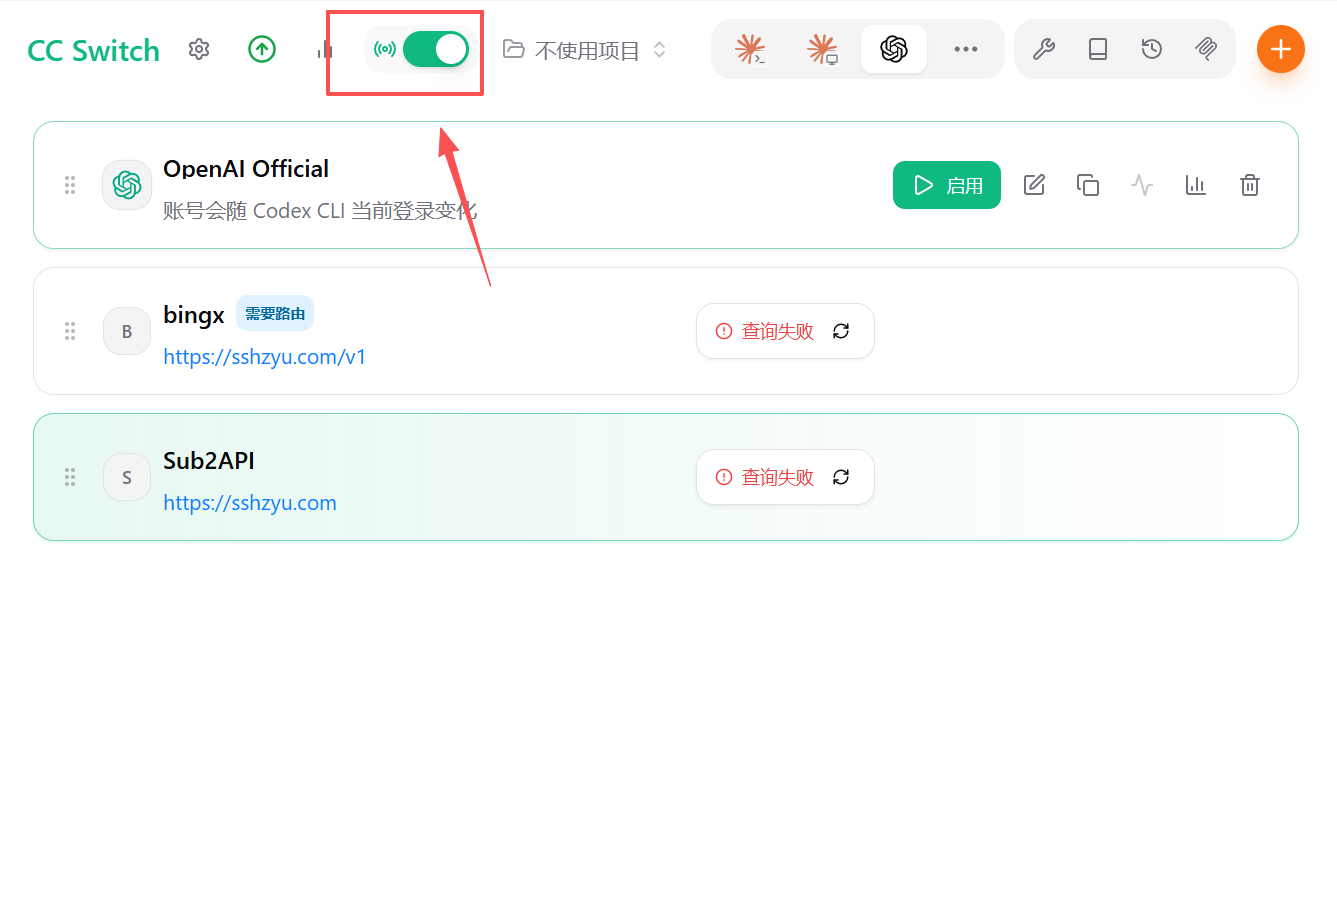Select the bingx provider name
Screen dimensions: 1337x915
point(194,315)
